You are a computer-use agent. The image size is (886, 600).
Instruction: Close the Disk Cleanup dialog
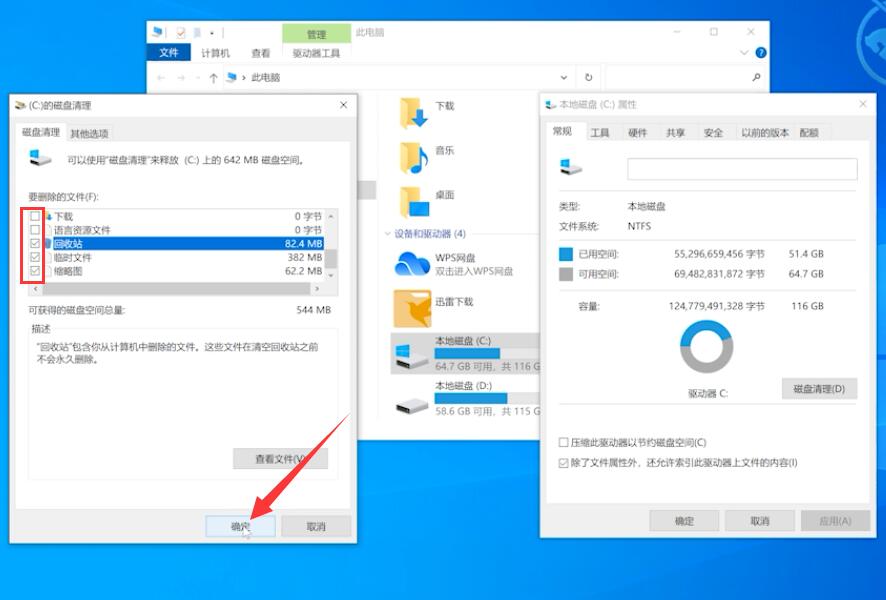tap(344, 105)
